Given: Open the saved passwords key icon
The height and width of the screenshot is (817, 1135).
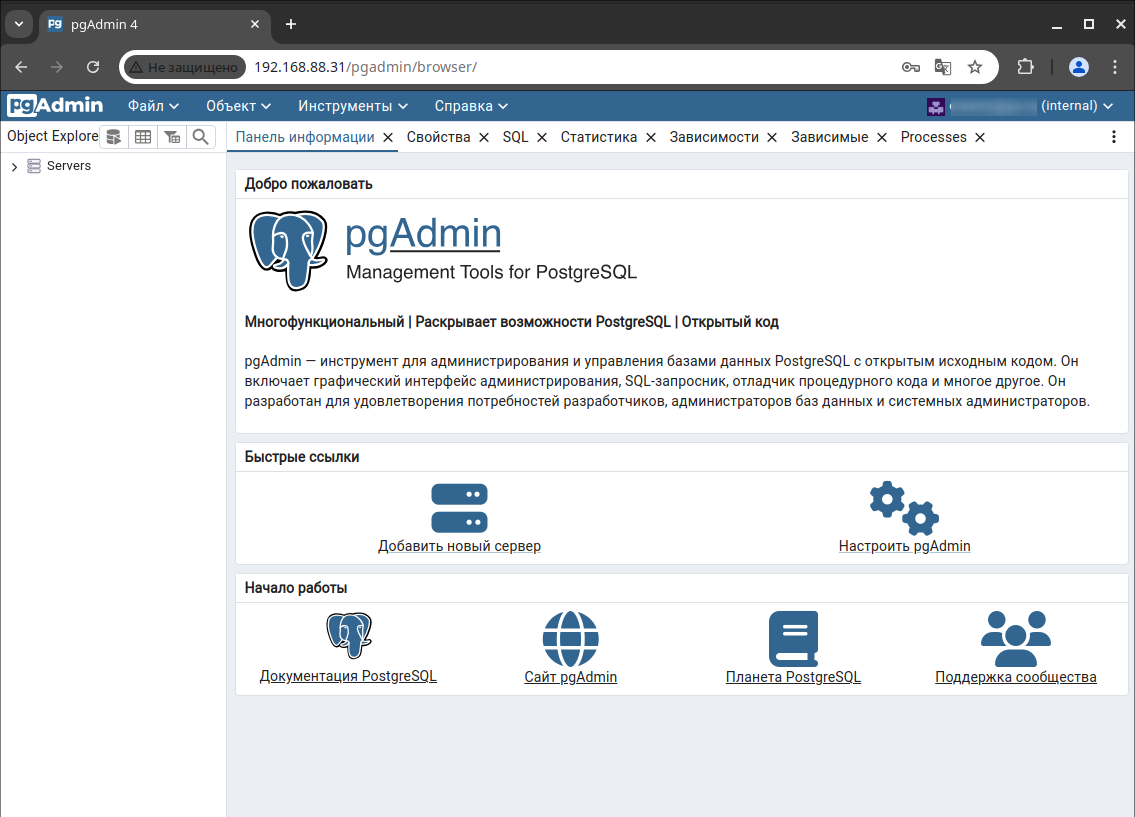Looking at the screenshot, I should point(911,67).
